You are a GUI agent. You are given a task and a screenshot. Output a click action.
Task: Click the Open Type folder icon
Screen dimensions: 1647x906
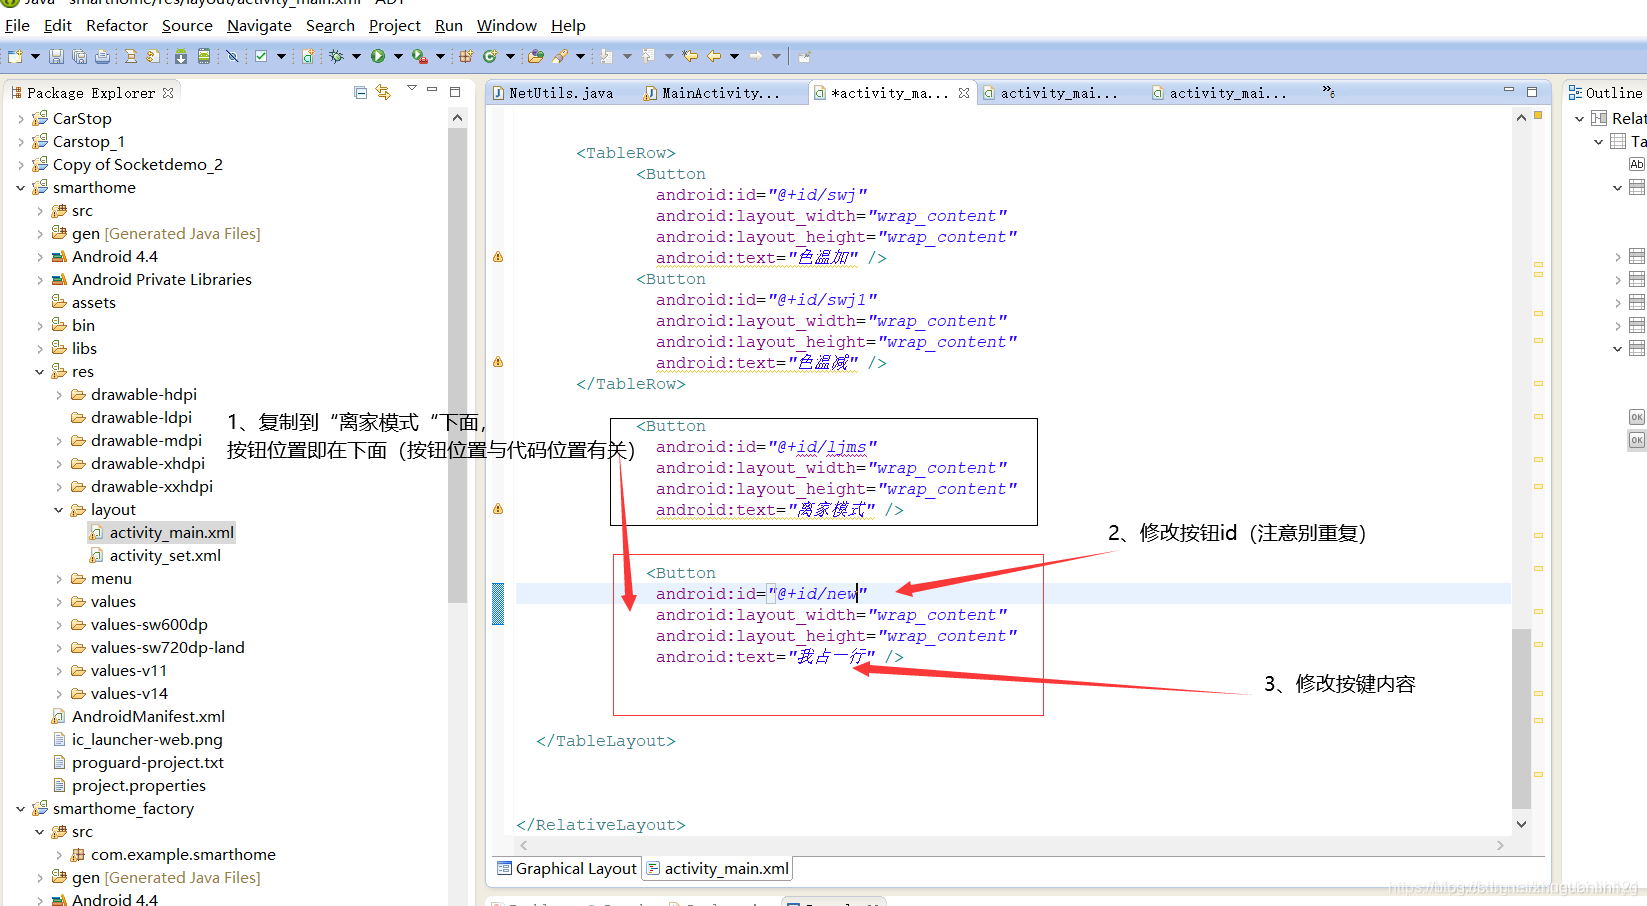pos(535,56)
